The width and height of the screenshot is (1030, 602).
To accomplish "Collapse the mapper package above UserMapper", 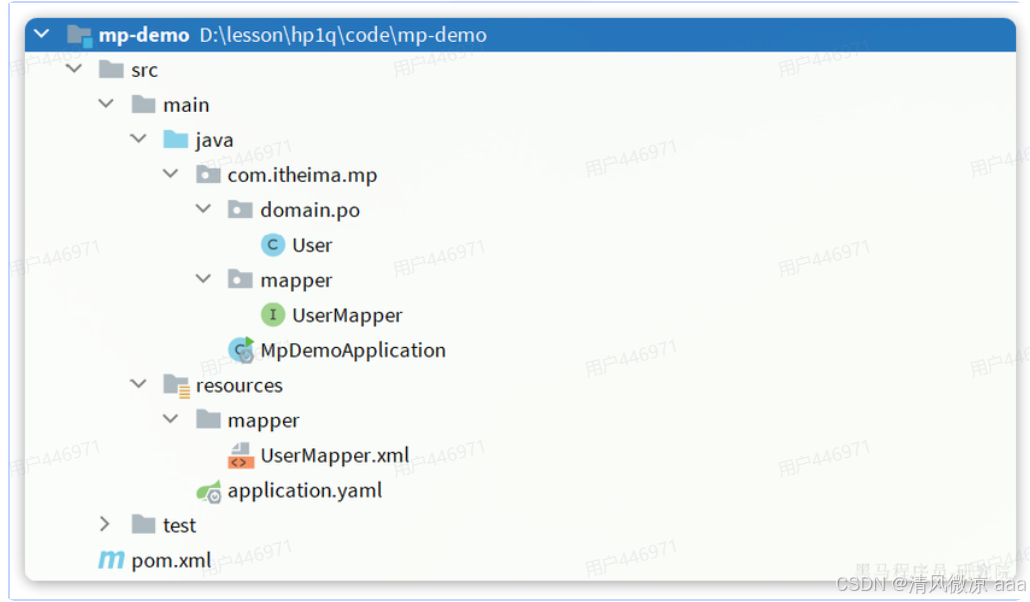I will pos(203,279).
